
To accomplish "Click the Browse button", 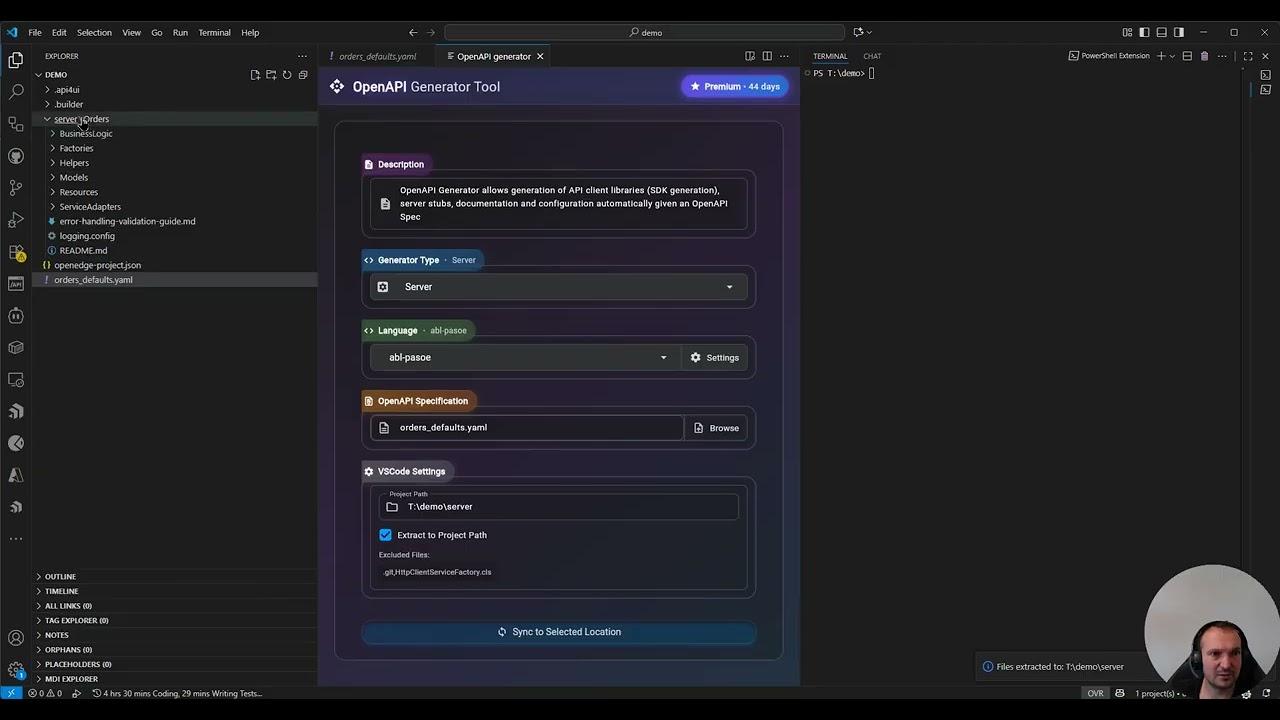I will click(716, 428).
